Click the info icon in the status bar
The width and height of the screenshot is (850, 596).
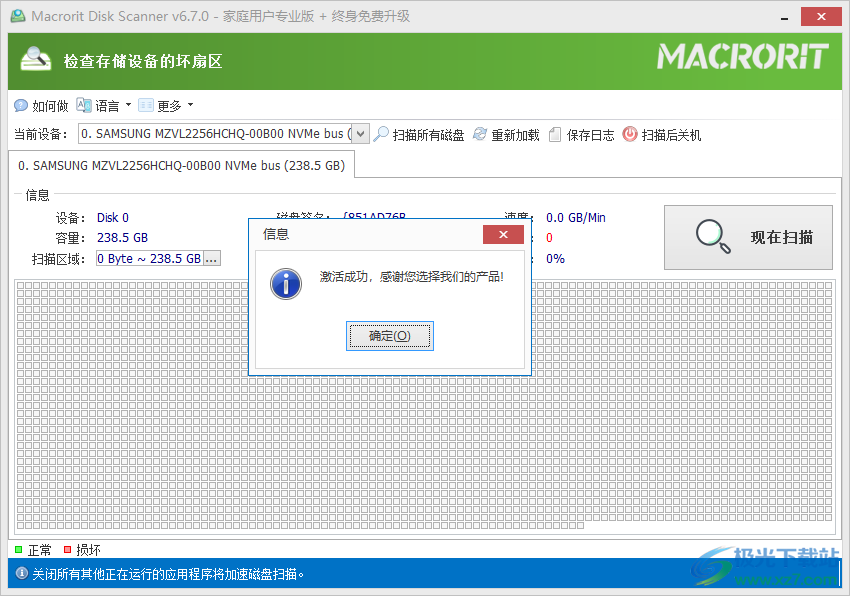click(21, 573)
